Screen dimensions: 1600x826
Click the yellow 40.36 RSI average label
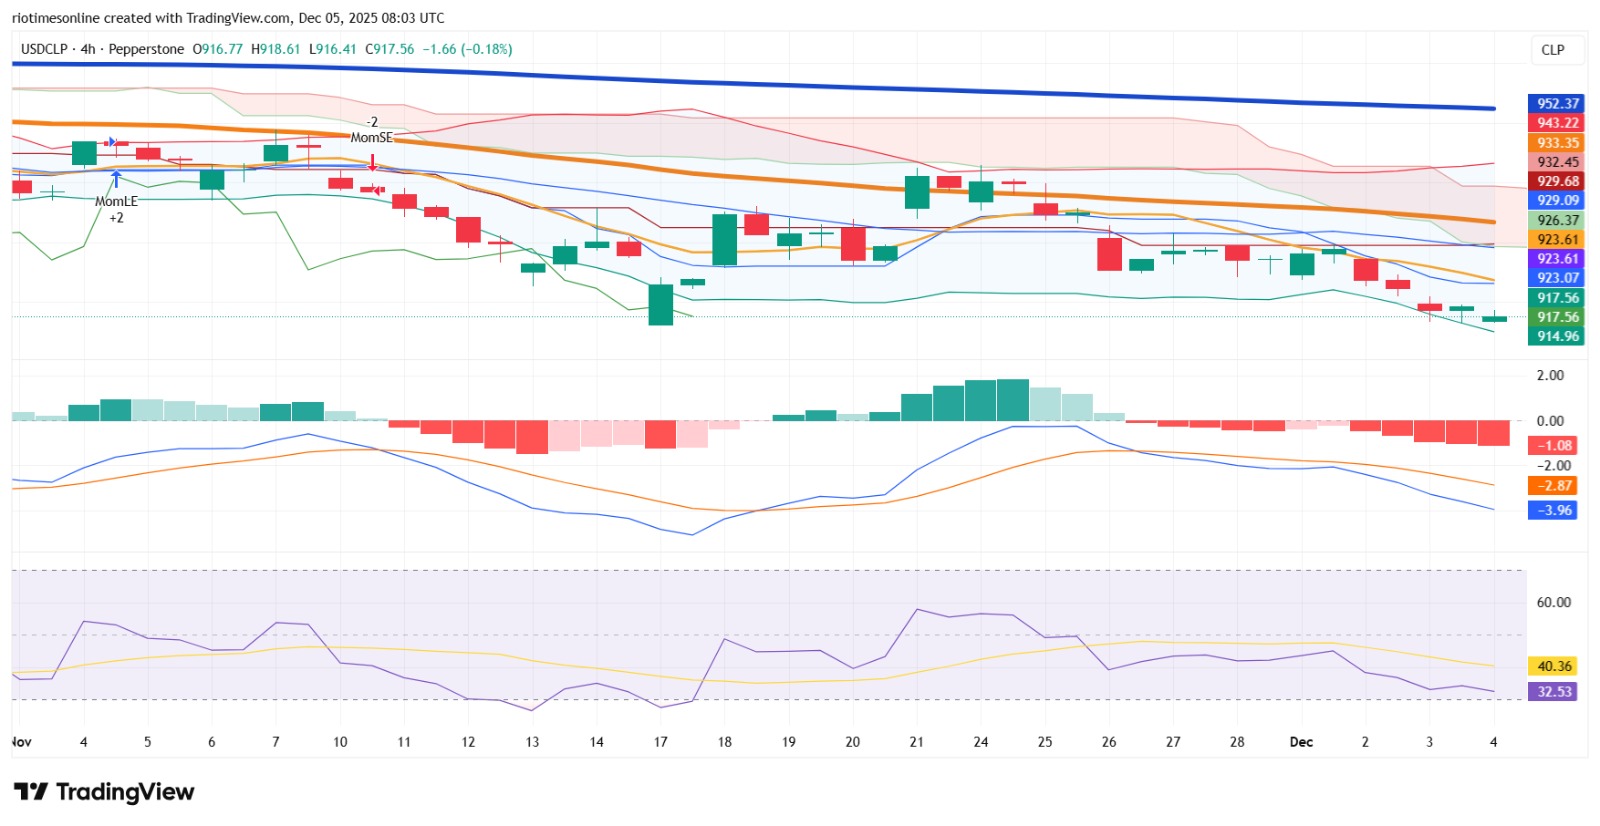pos(1553,666)
